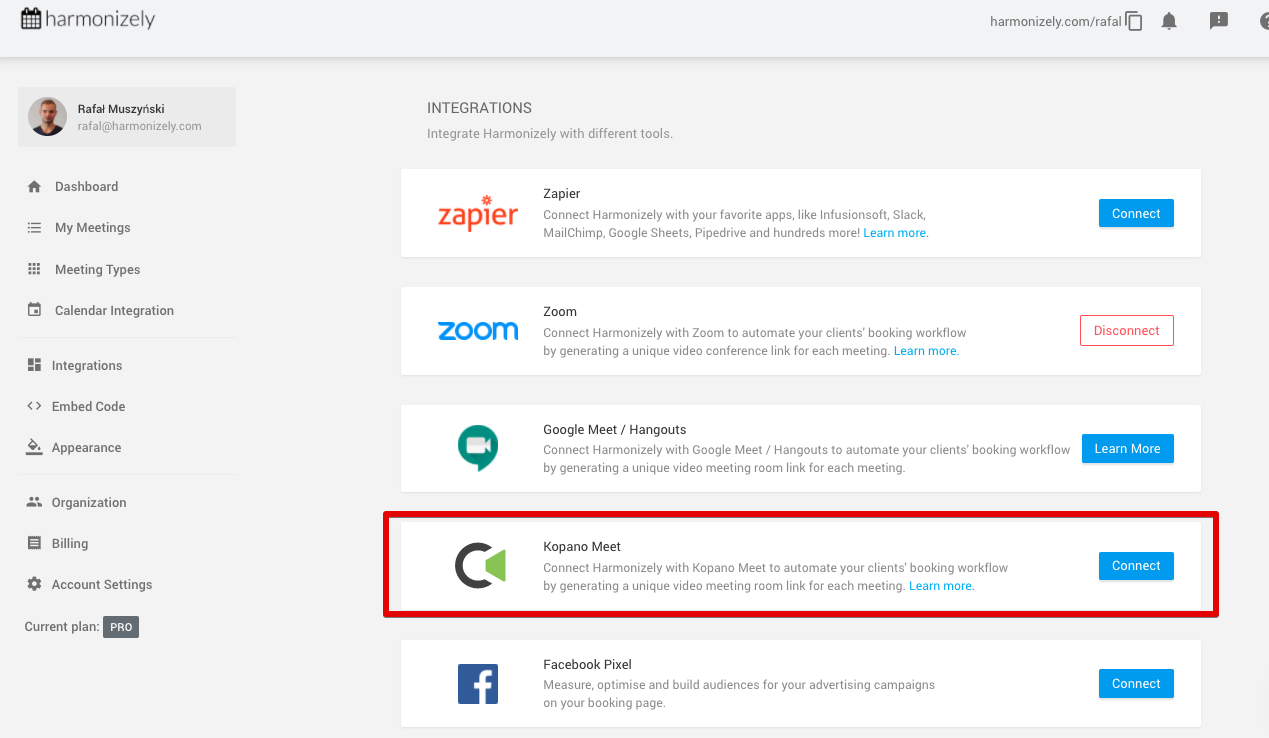This screenshot has width=1269, height=738.
Task: Click the Kopano Meet card title
Action: 582,547
